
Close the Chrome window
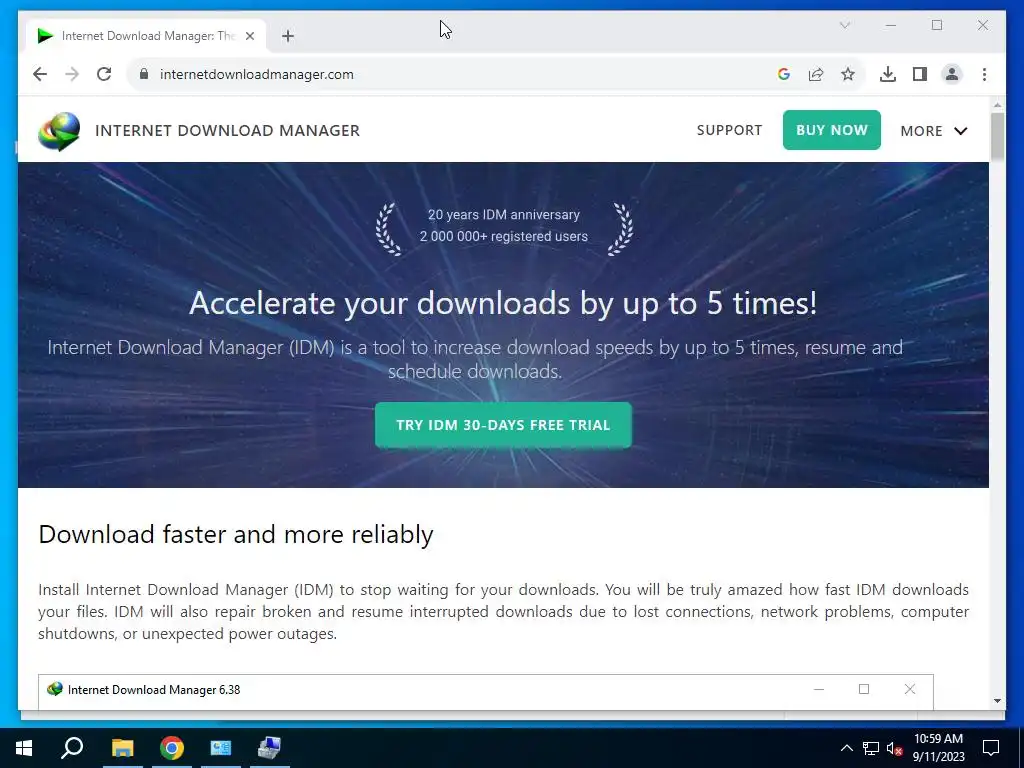click(x=983, y=25)
